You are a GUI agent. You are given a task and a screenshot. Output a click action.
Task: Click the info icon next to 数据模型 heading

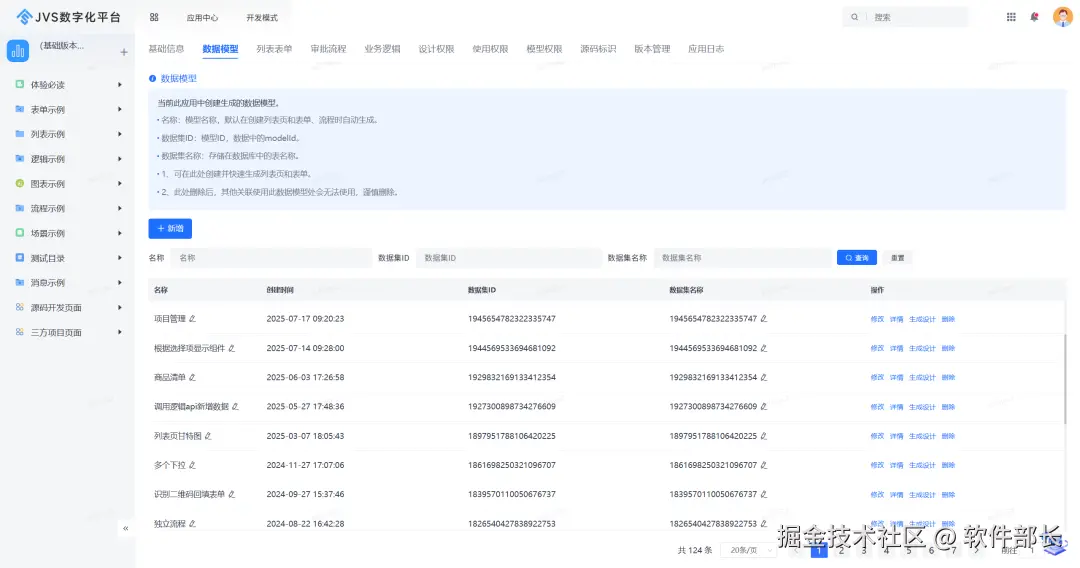click(x=152, y=78)
